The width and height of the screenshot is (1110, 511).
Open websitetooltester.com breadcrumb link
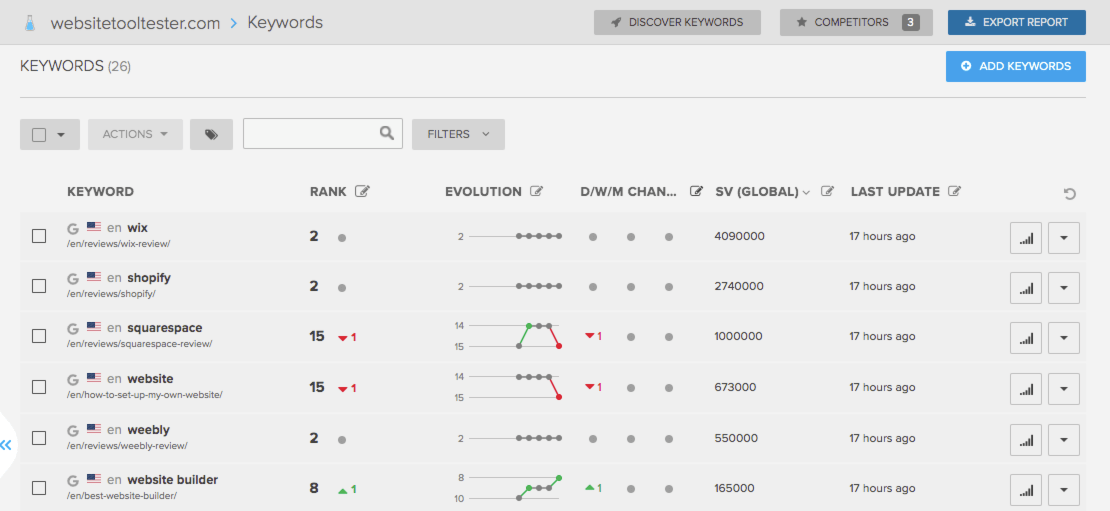pyautogui.click(x=135, y=23)
